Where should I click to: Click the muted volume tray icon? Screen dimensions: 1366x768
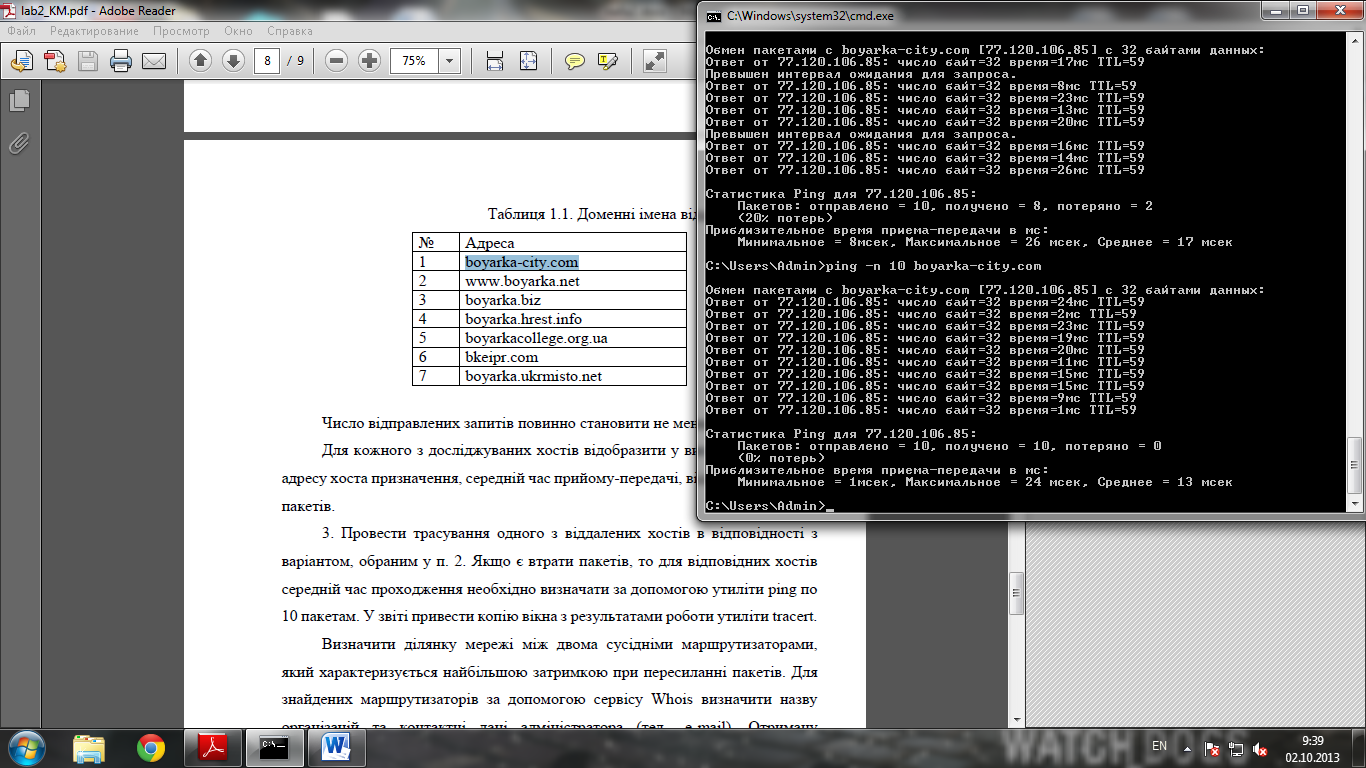[1262, 748]
